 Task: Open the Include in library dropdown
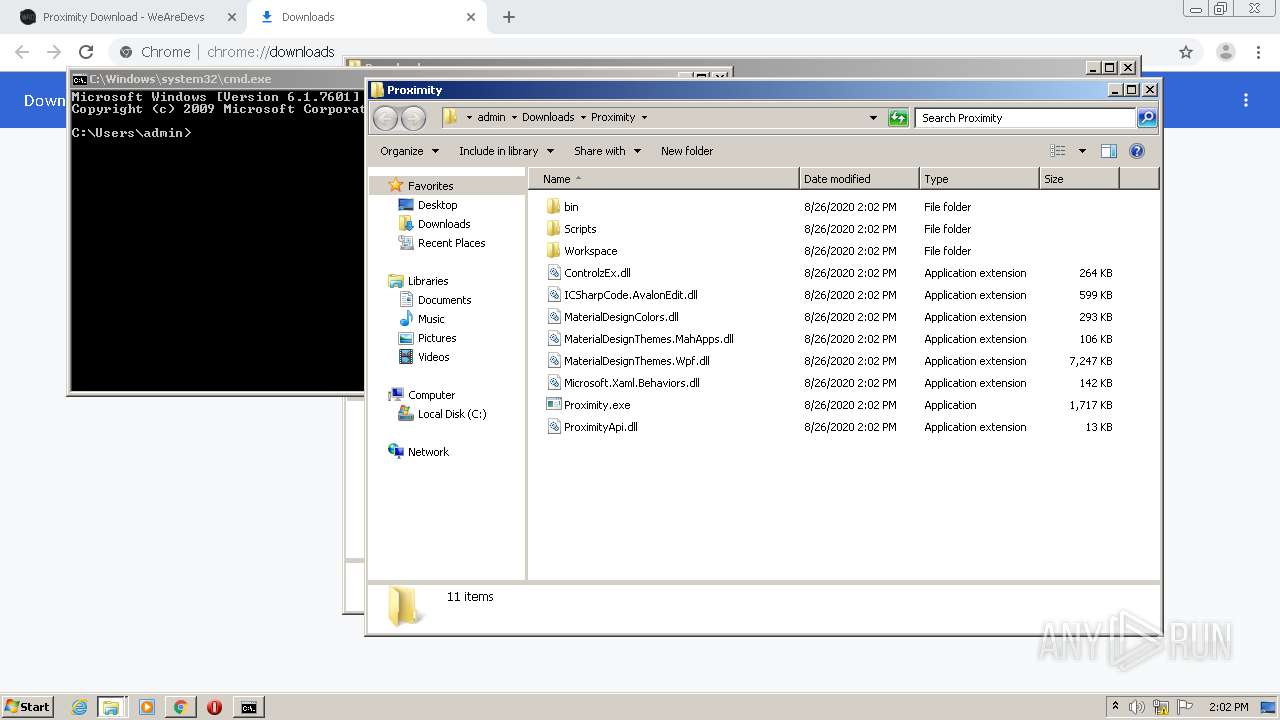click(x=506, y=151)
